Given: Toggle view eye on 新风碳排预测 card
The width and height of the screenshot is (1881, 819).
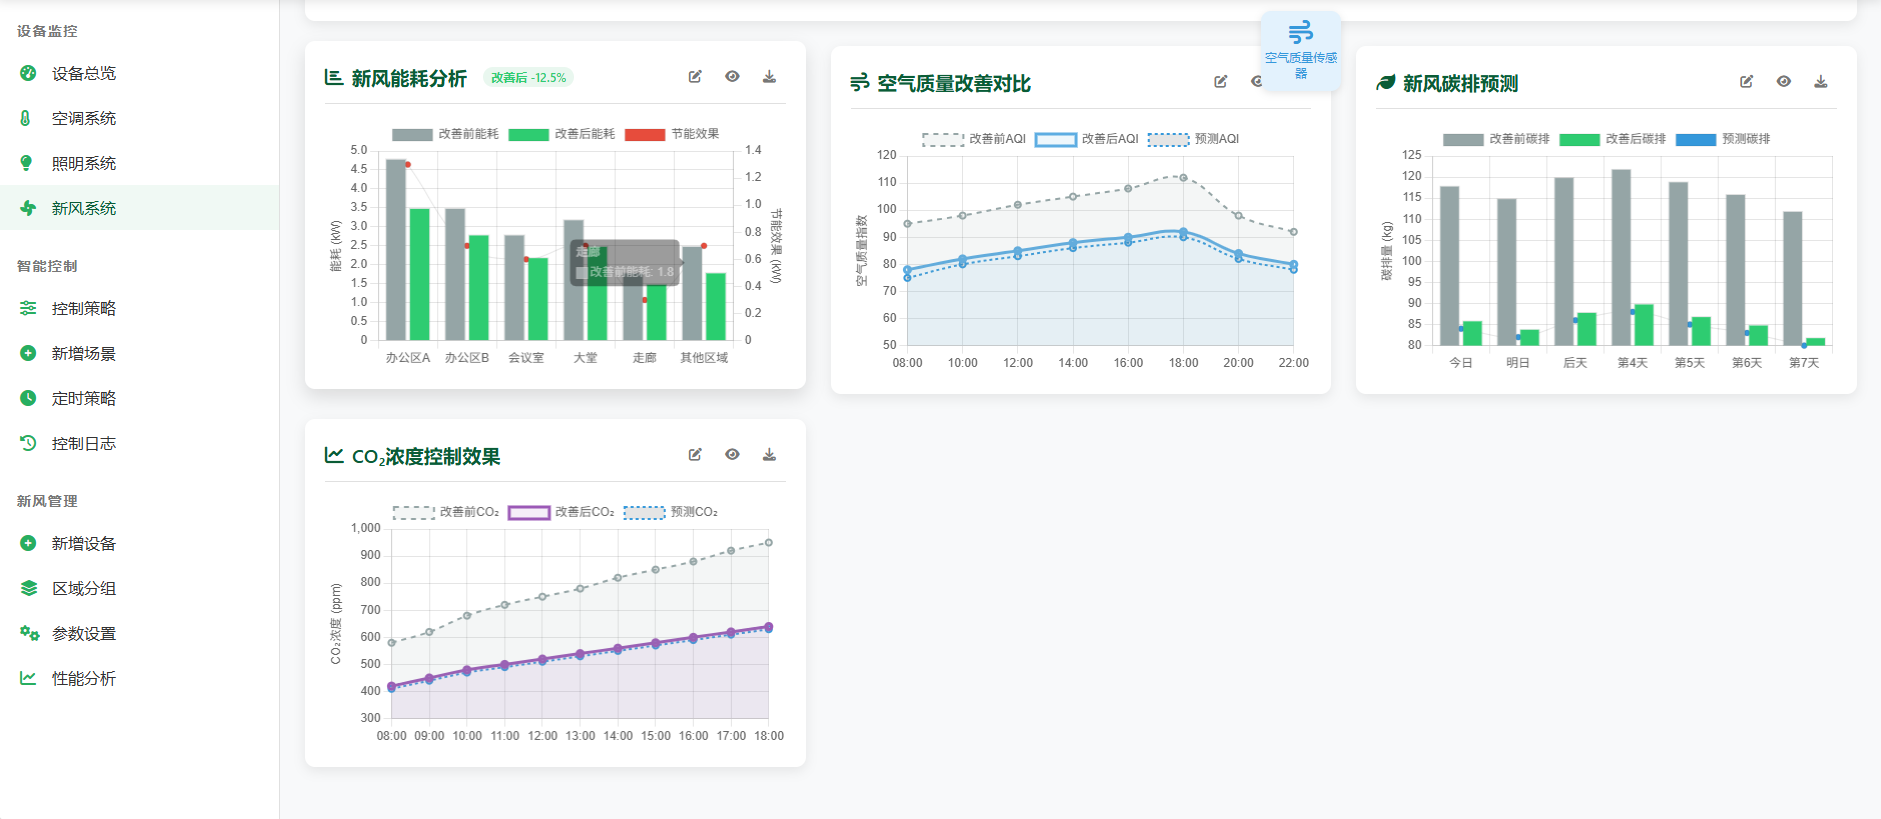Looking at the screenshot, I should coord(1783,82).
